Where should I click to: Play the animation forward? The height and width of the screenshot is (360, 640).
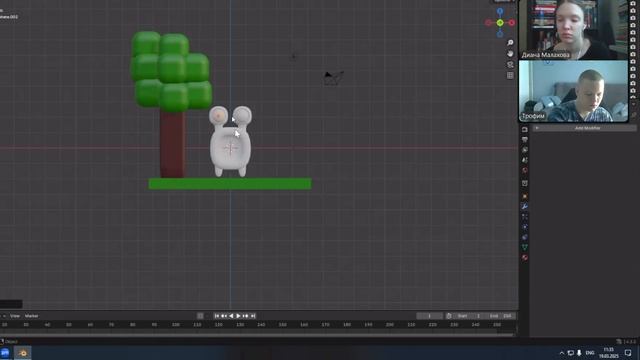click(238, 316)
